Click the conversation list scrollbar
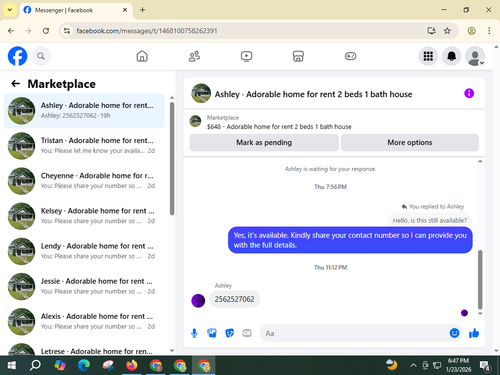Viewport: 500px width, 375px height. point(172,159)
